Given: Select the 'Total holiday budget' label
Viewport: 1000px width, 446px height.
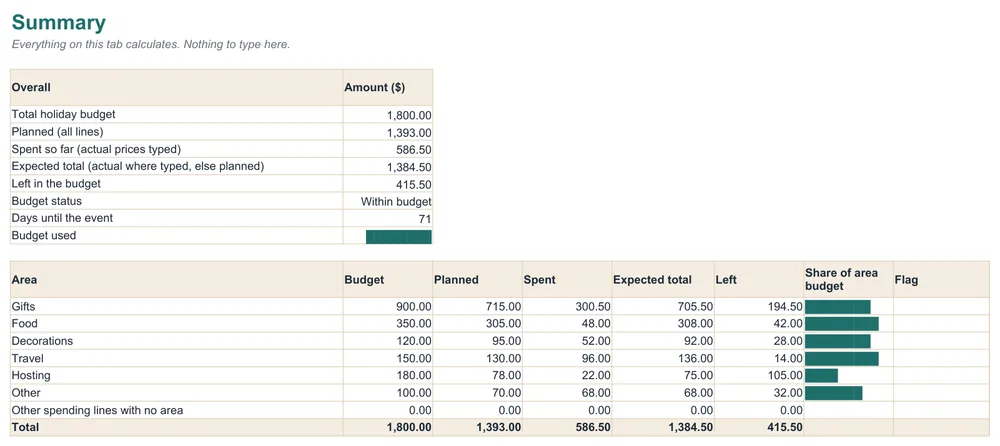Looking at the screenshot, I should 64,114.
